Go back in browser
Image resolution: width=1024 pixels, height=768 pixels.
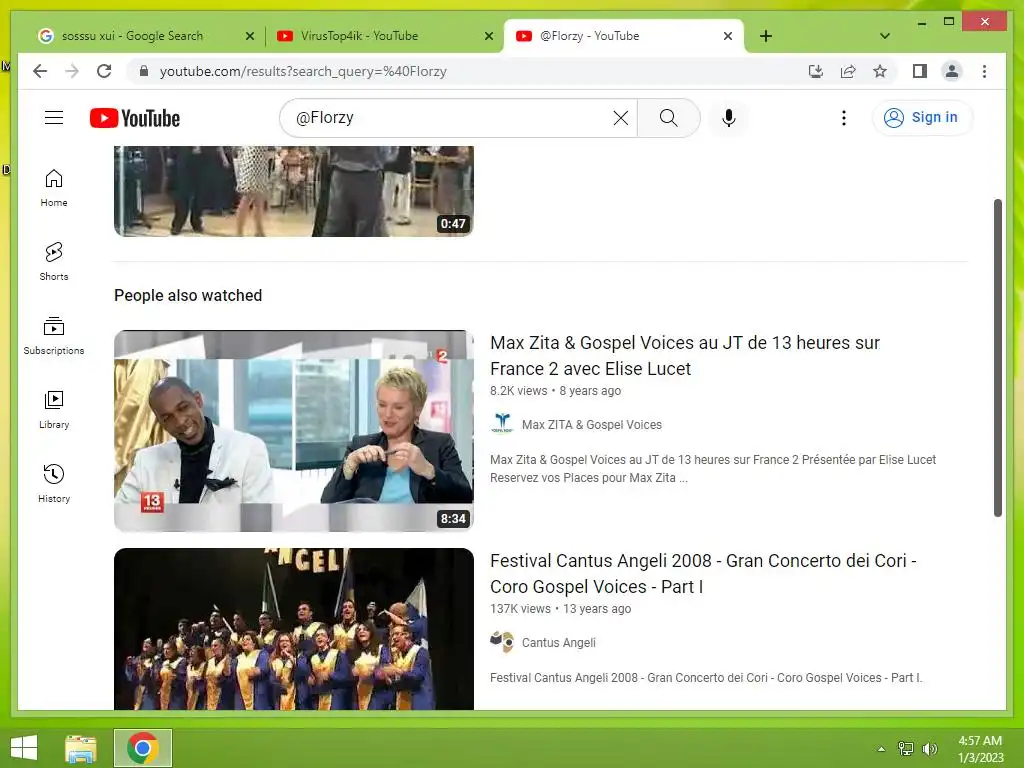tap(40, 71)
